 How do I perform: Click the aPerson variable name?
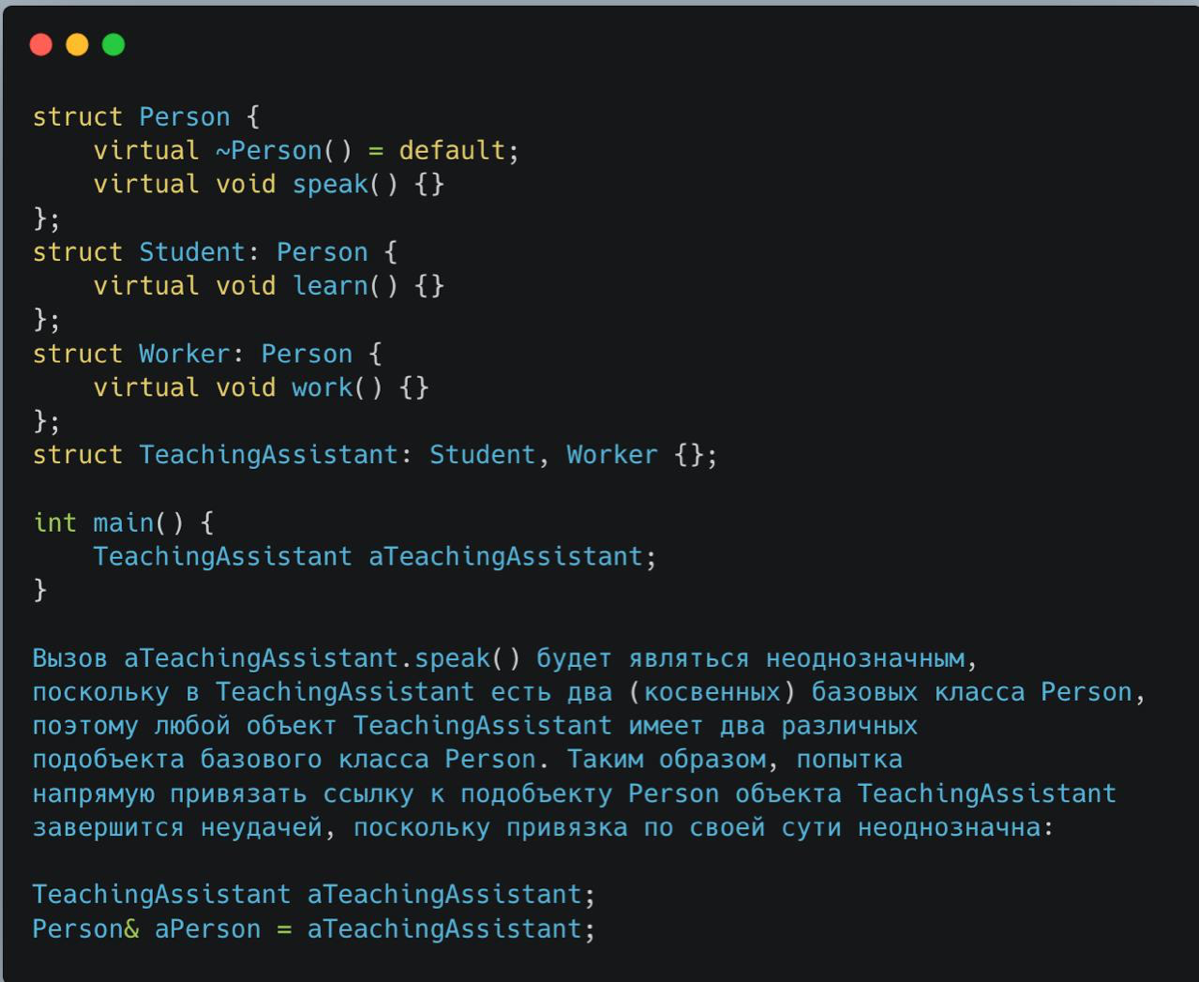[x=207, y=929]
